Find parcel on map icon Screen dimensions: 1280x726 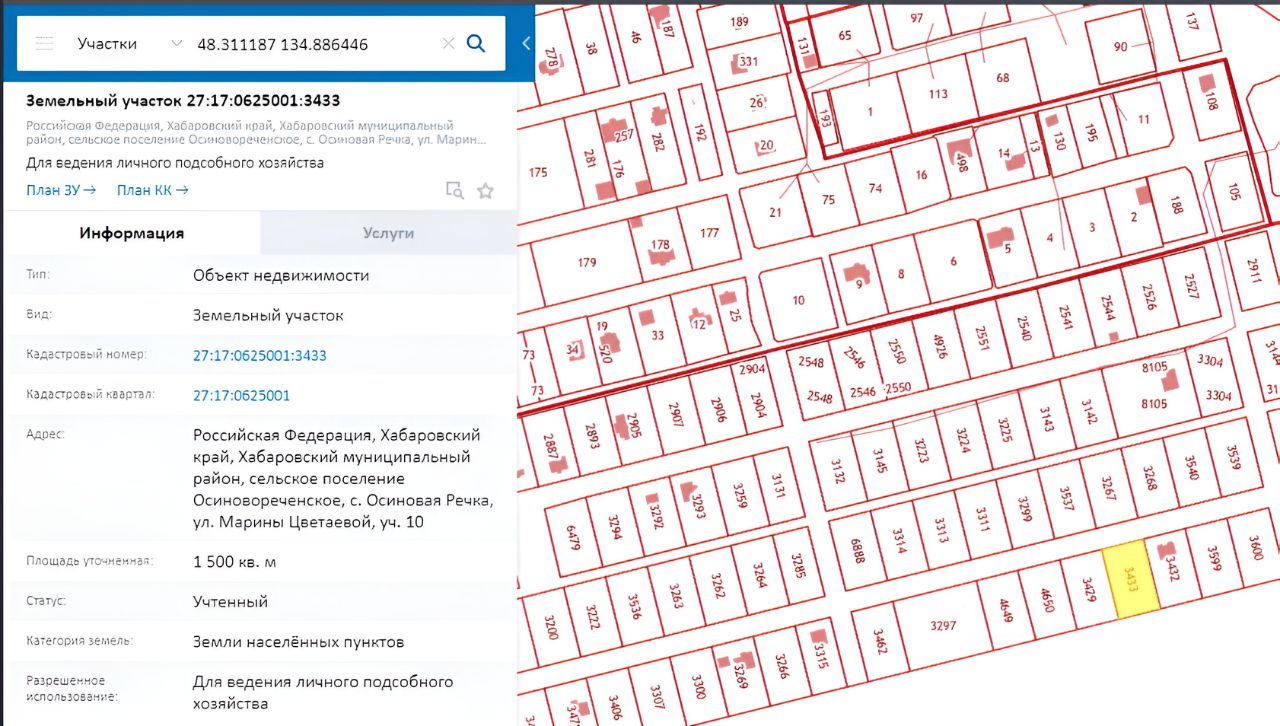[454, 191]
